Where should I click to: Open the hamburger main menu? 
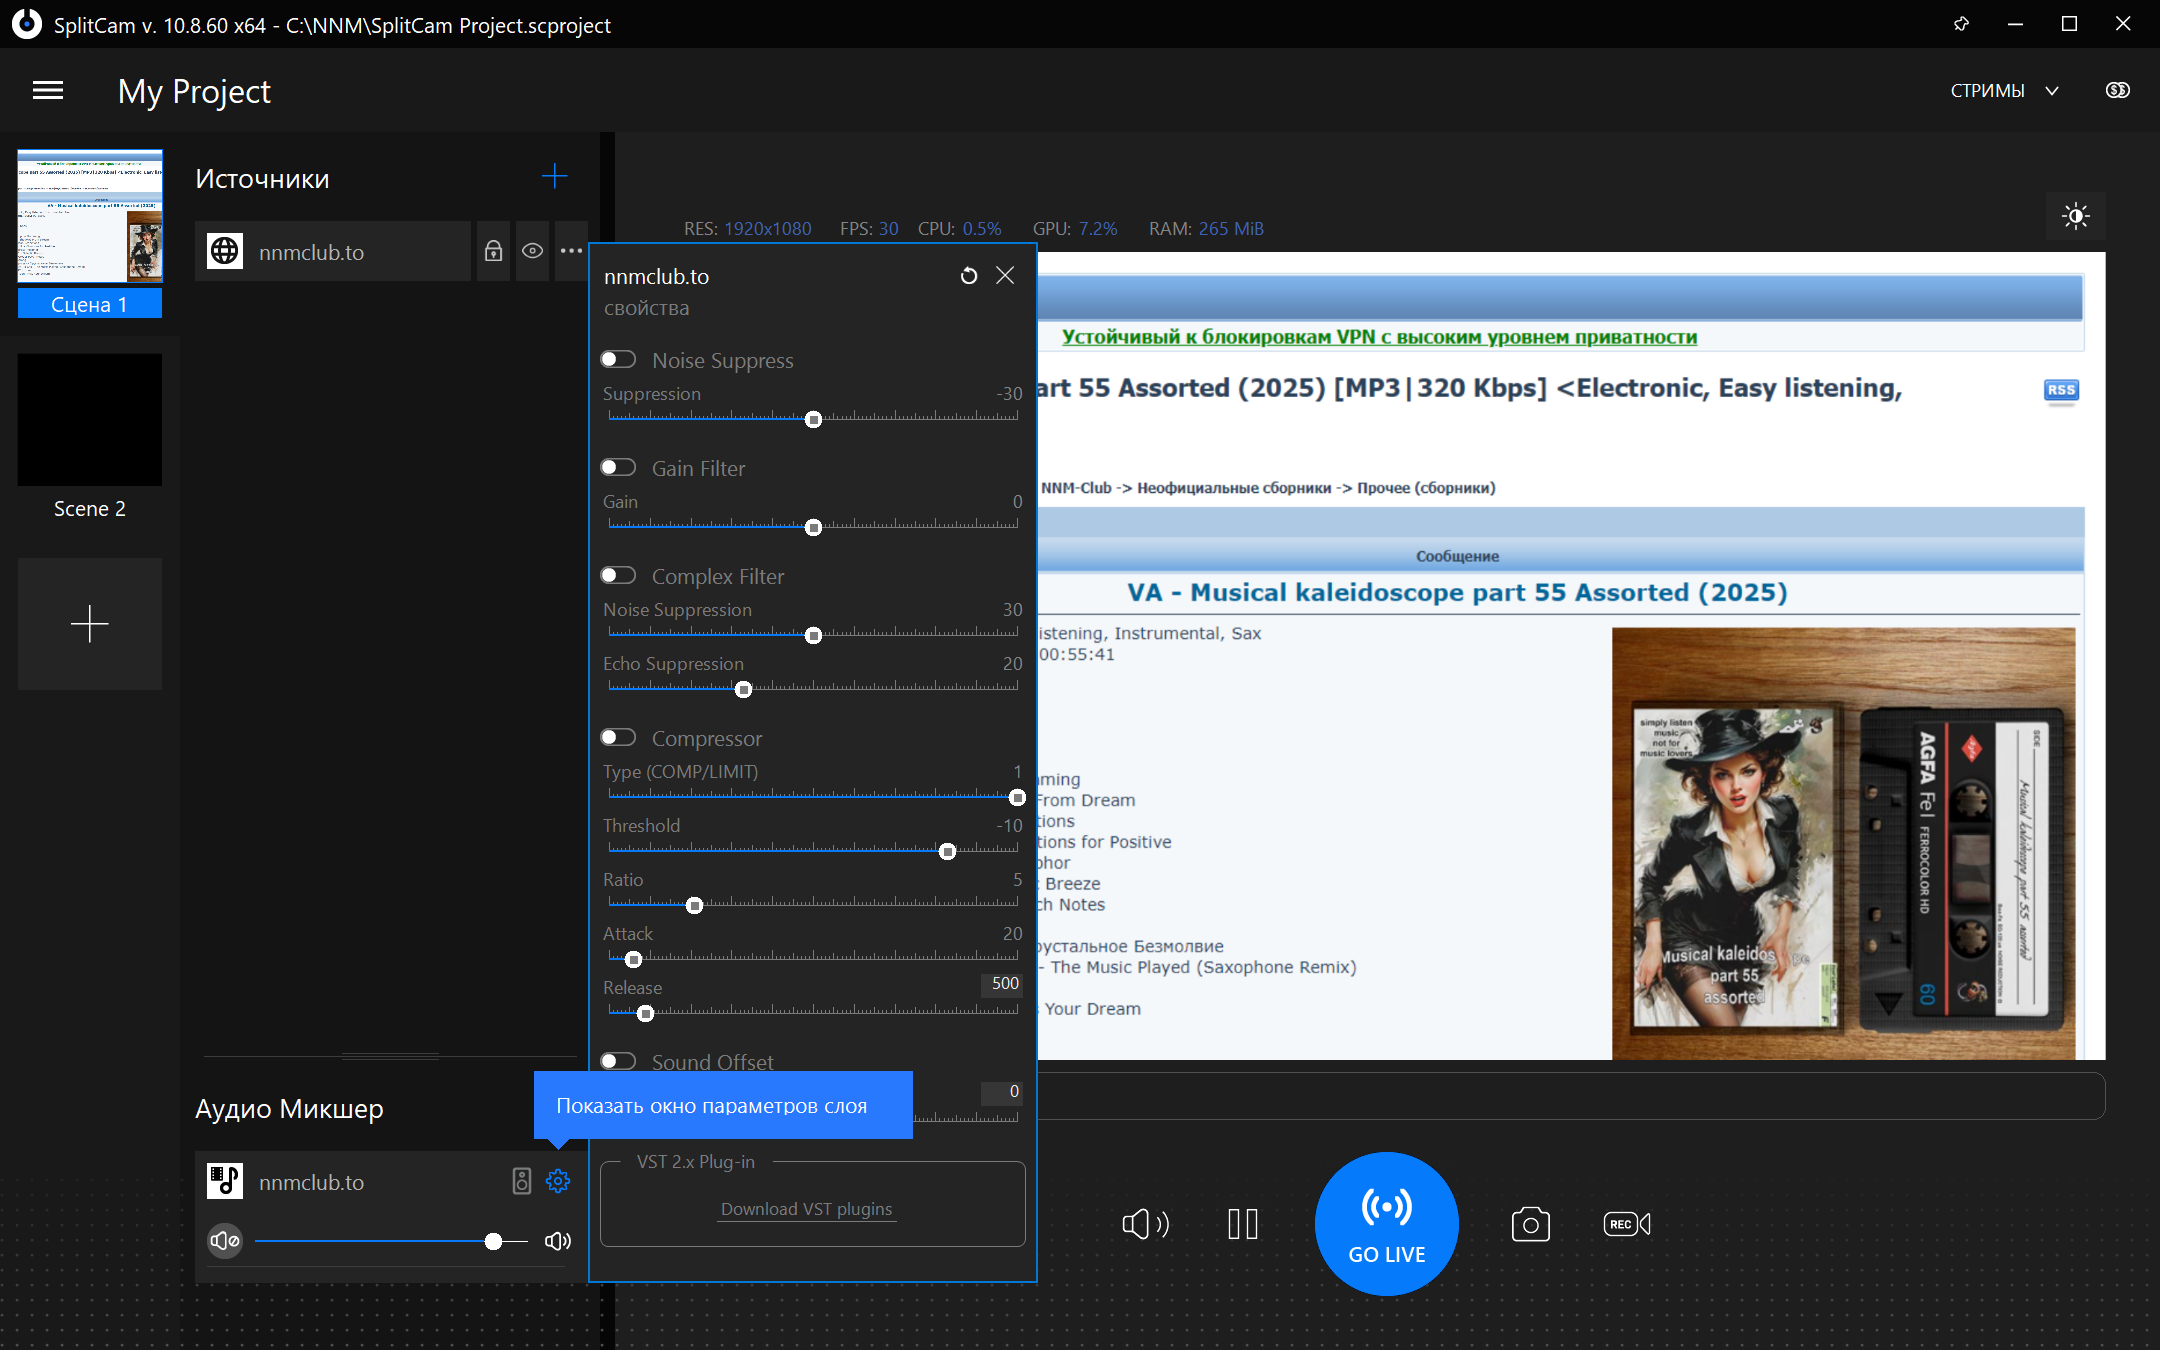pyautogui.click(x=48, y=91)
